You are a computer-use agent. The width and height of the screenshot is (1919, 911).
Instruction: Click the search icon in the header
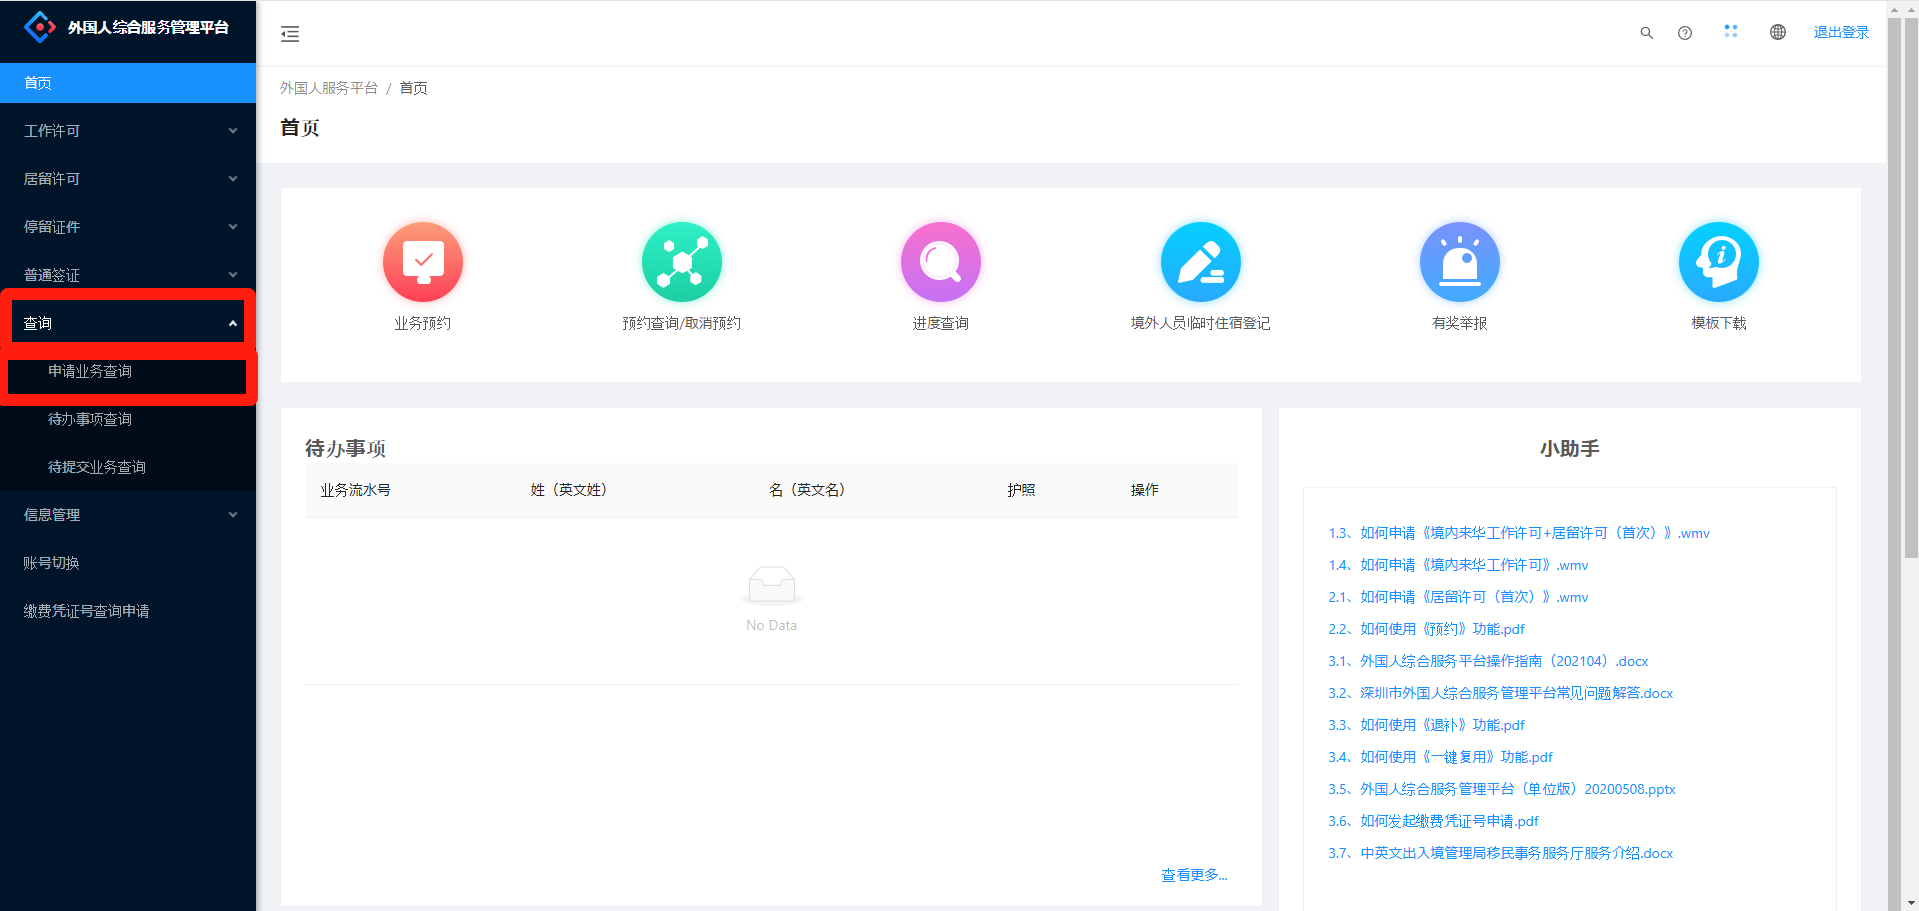click(1646, 33)
